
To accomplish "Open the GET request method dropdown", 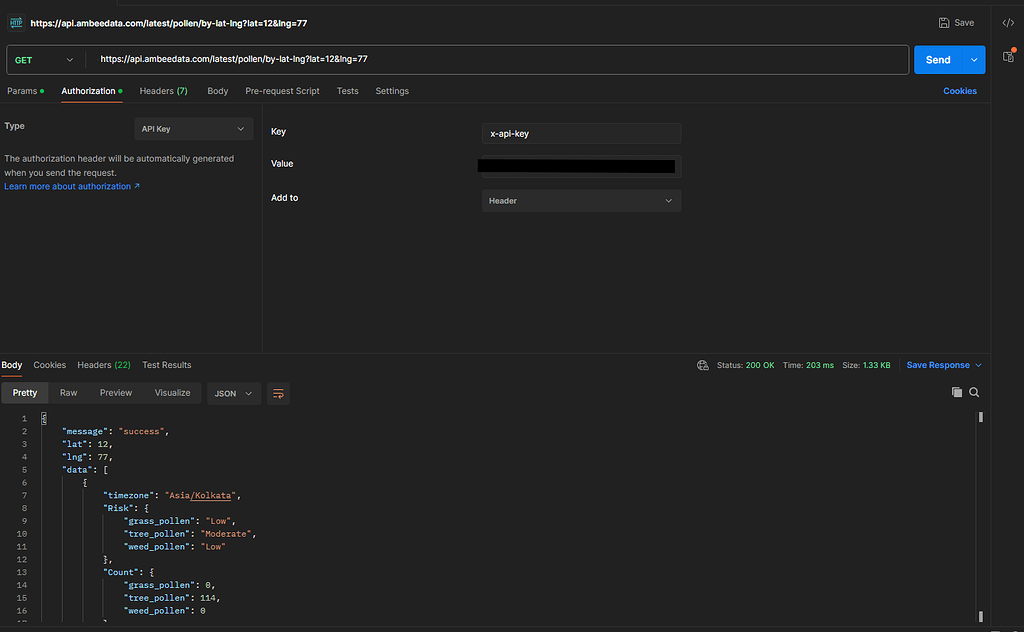I will pos(44,59).
